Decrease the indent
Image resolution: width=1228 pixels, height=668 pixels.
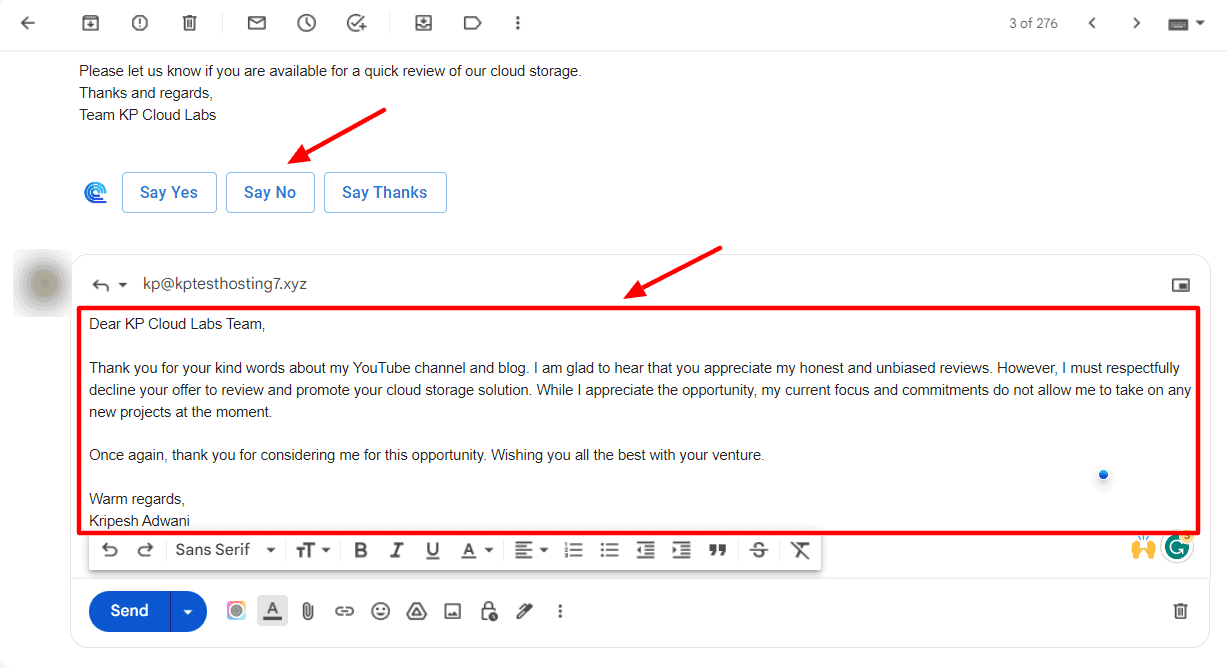click(x=646, y=550)
